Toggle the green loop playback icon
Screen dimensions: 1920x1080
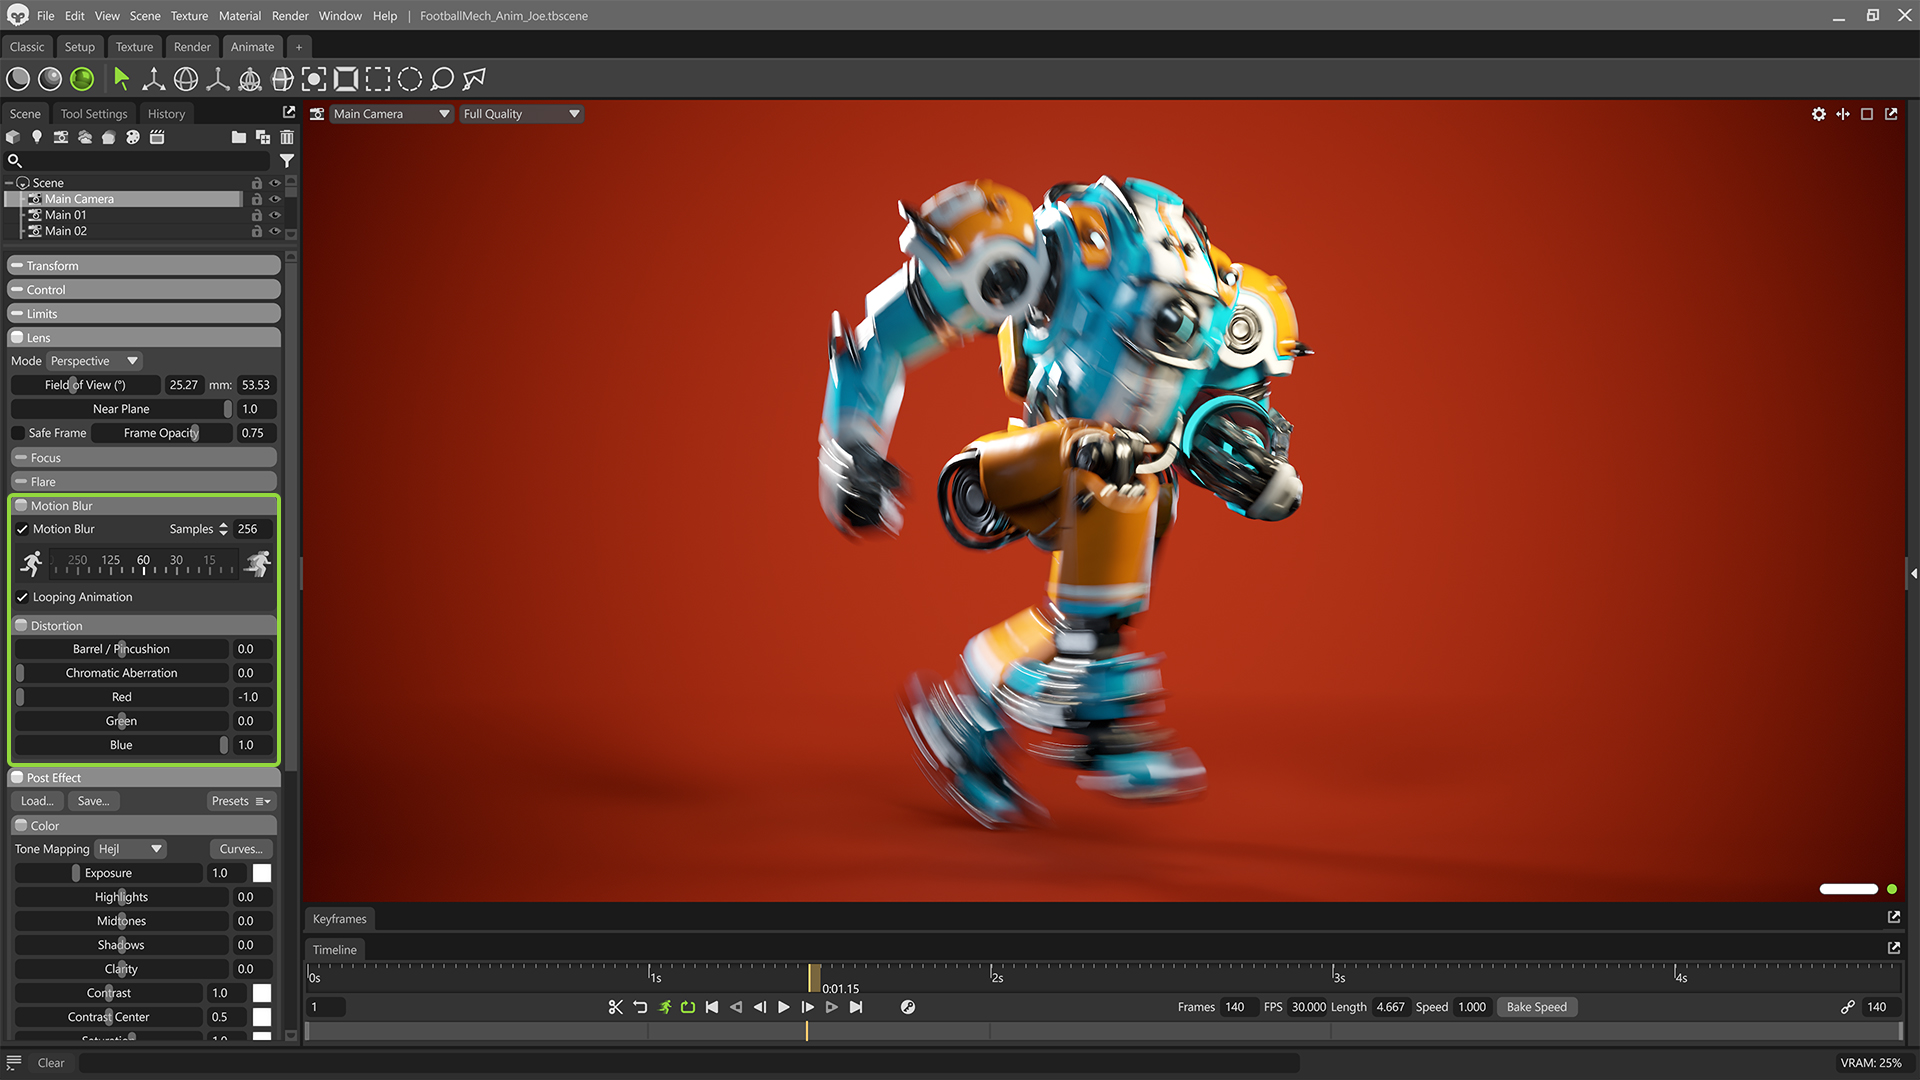(x=688, y=1007)
